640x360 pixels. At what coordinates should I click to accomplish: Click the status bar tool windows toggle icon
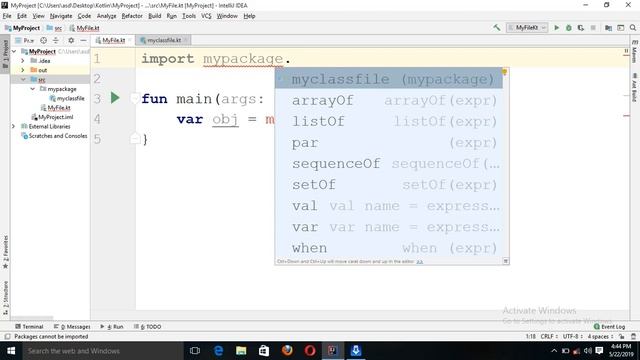pos(7,337)
